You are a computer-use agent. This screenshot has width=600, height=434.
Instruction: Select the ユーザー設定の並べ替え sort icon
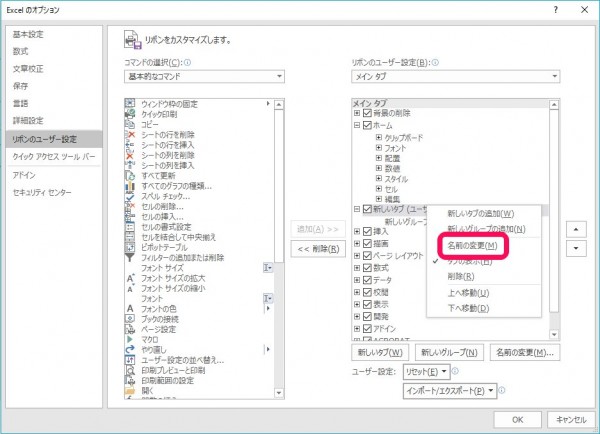coord(130,360)
